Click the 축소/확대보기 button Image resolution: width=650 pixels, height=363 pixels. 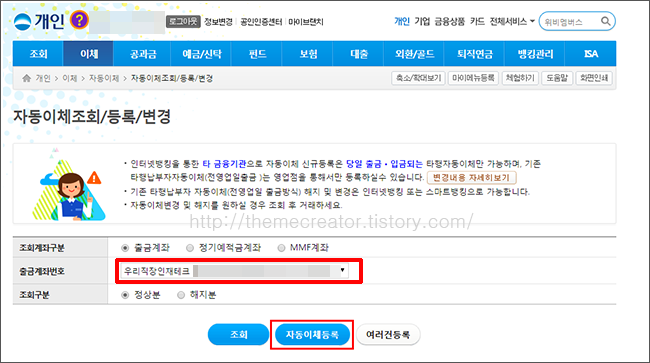pos(418,78)
